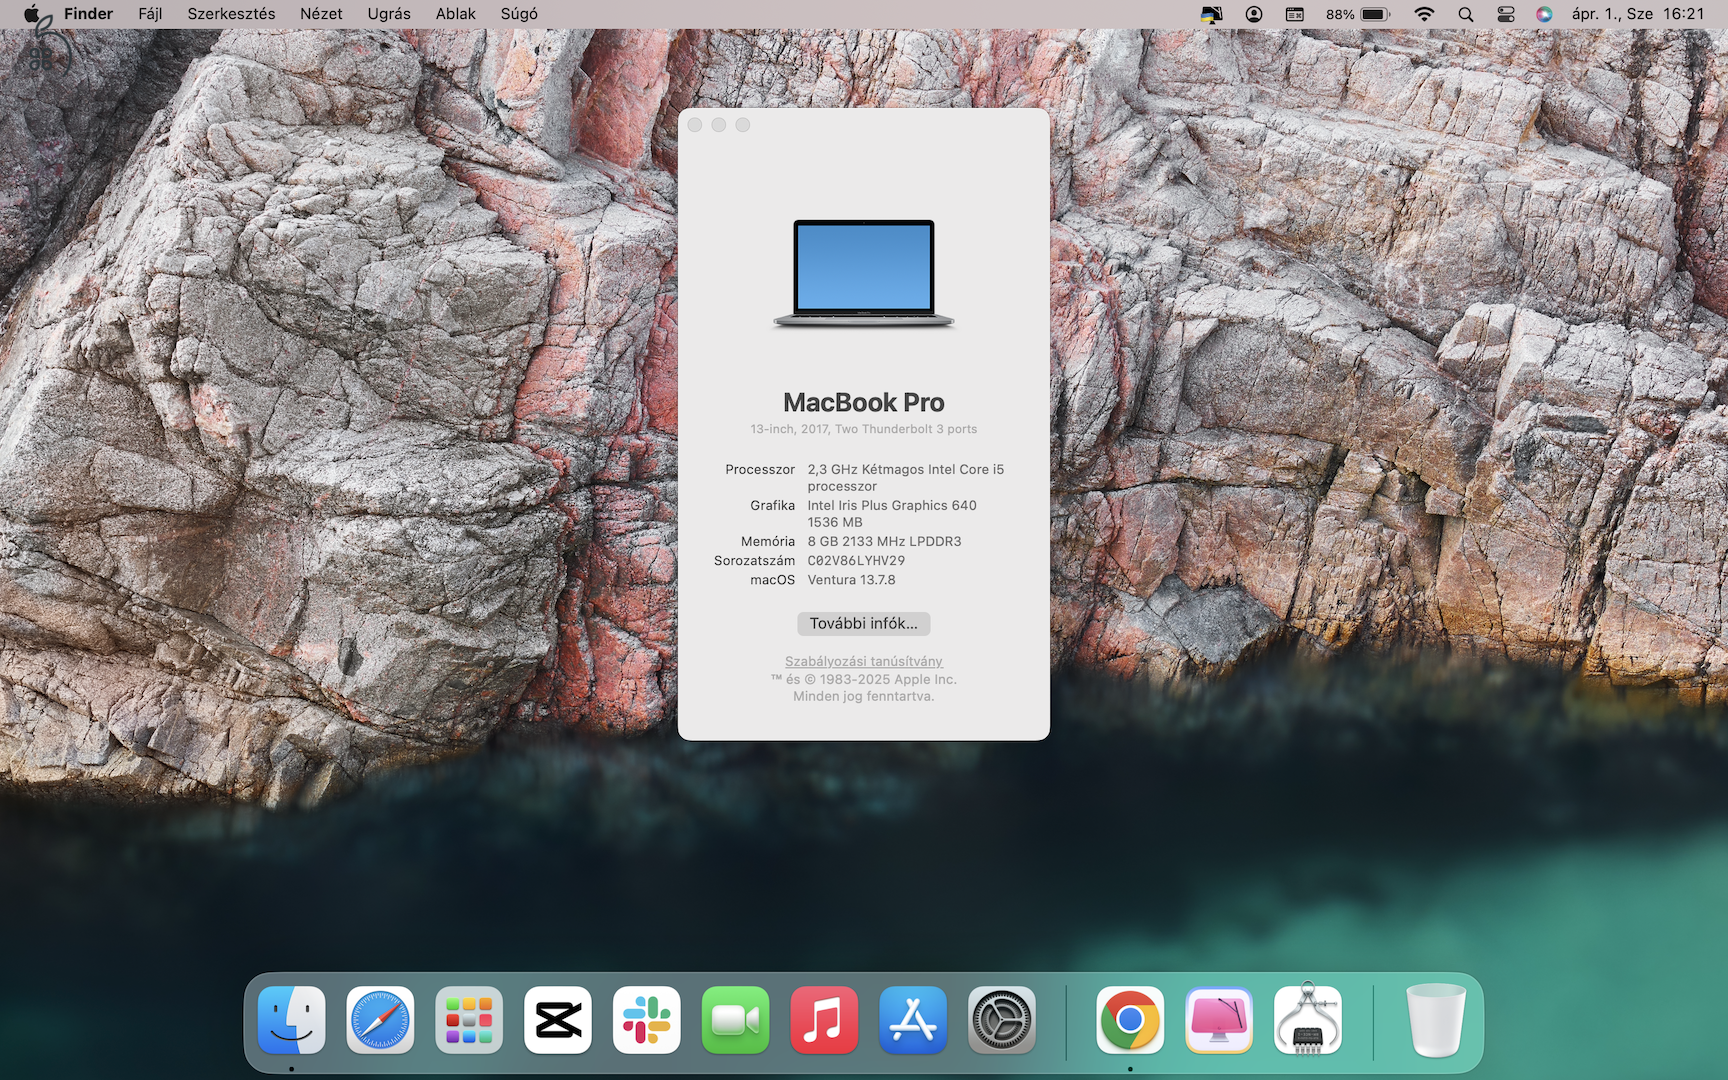
Task: Activate Siri from the menu bar
Action: (1543, 14)
